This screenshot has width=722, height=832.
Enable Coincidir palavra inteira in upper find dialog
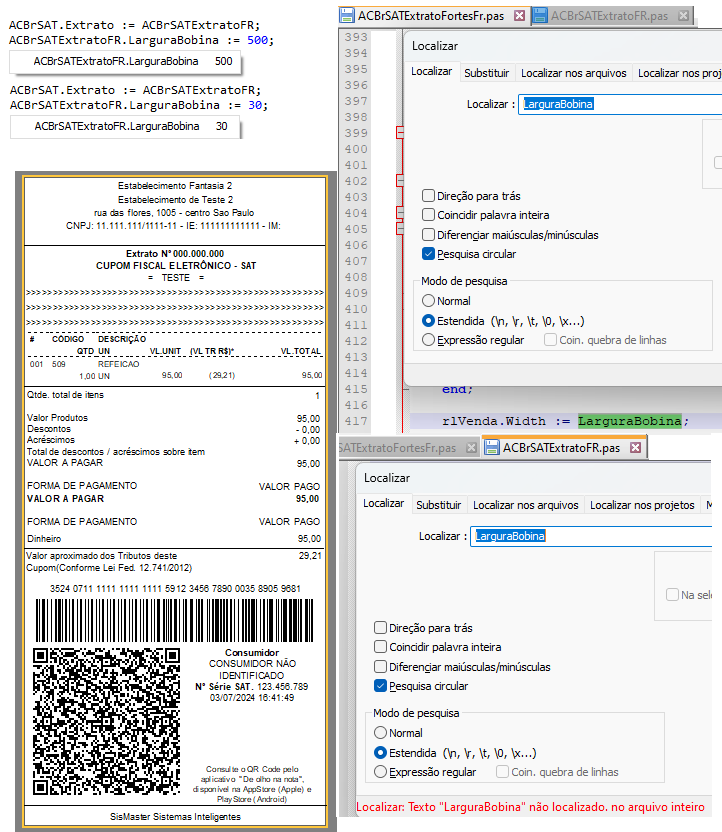(429, 215)
